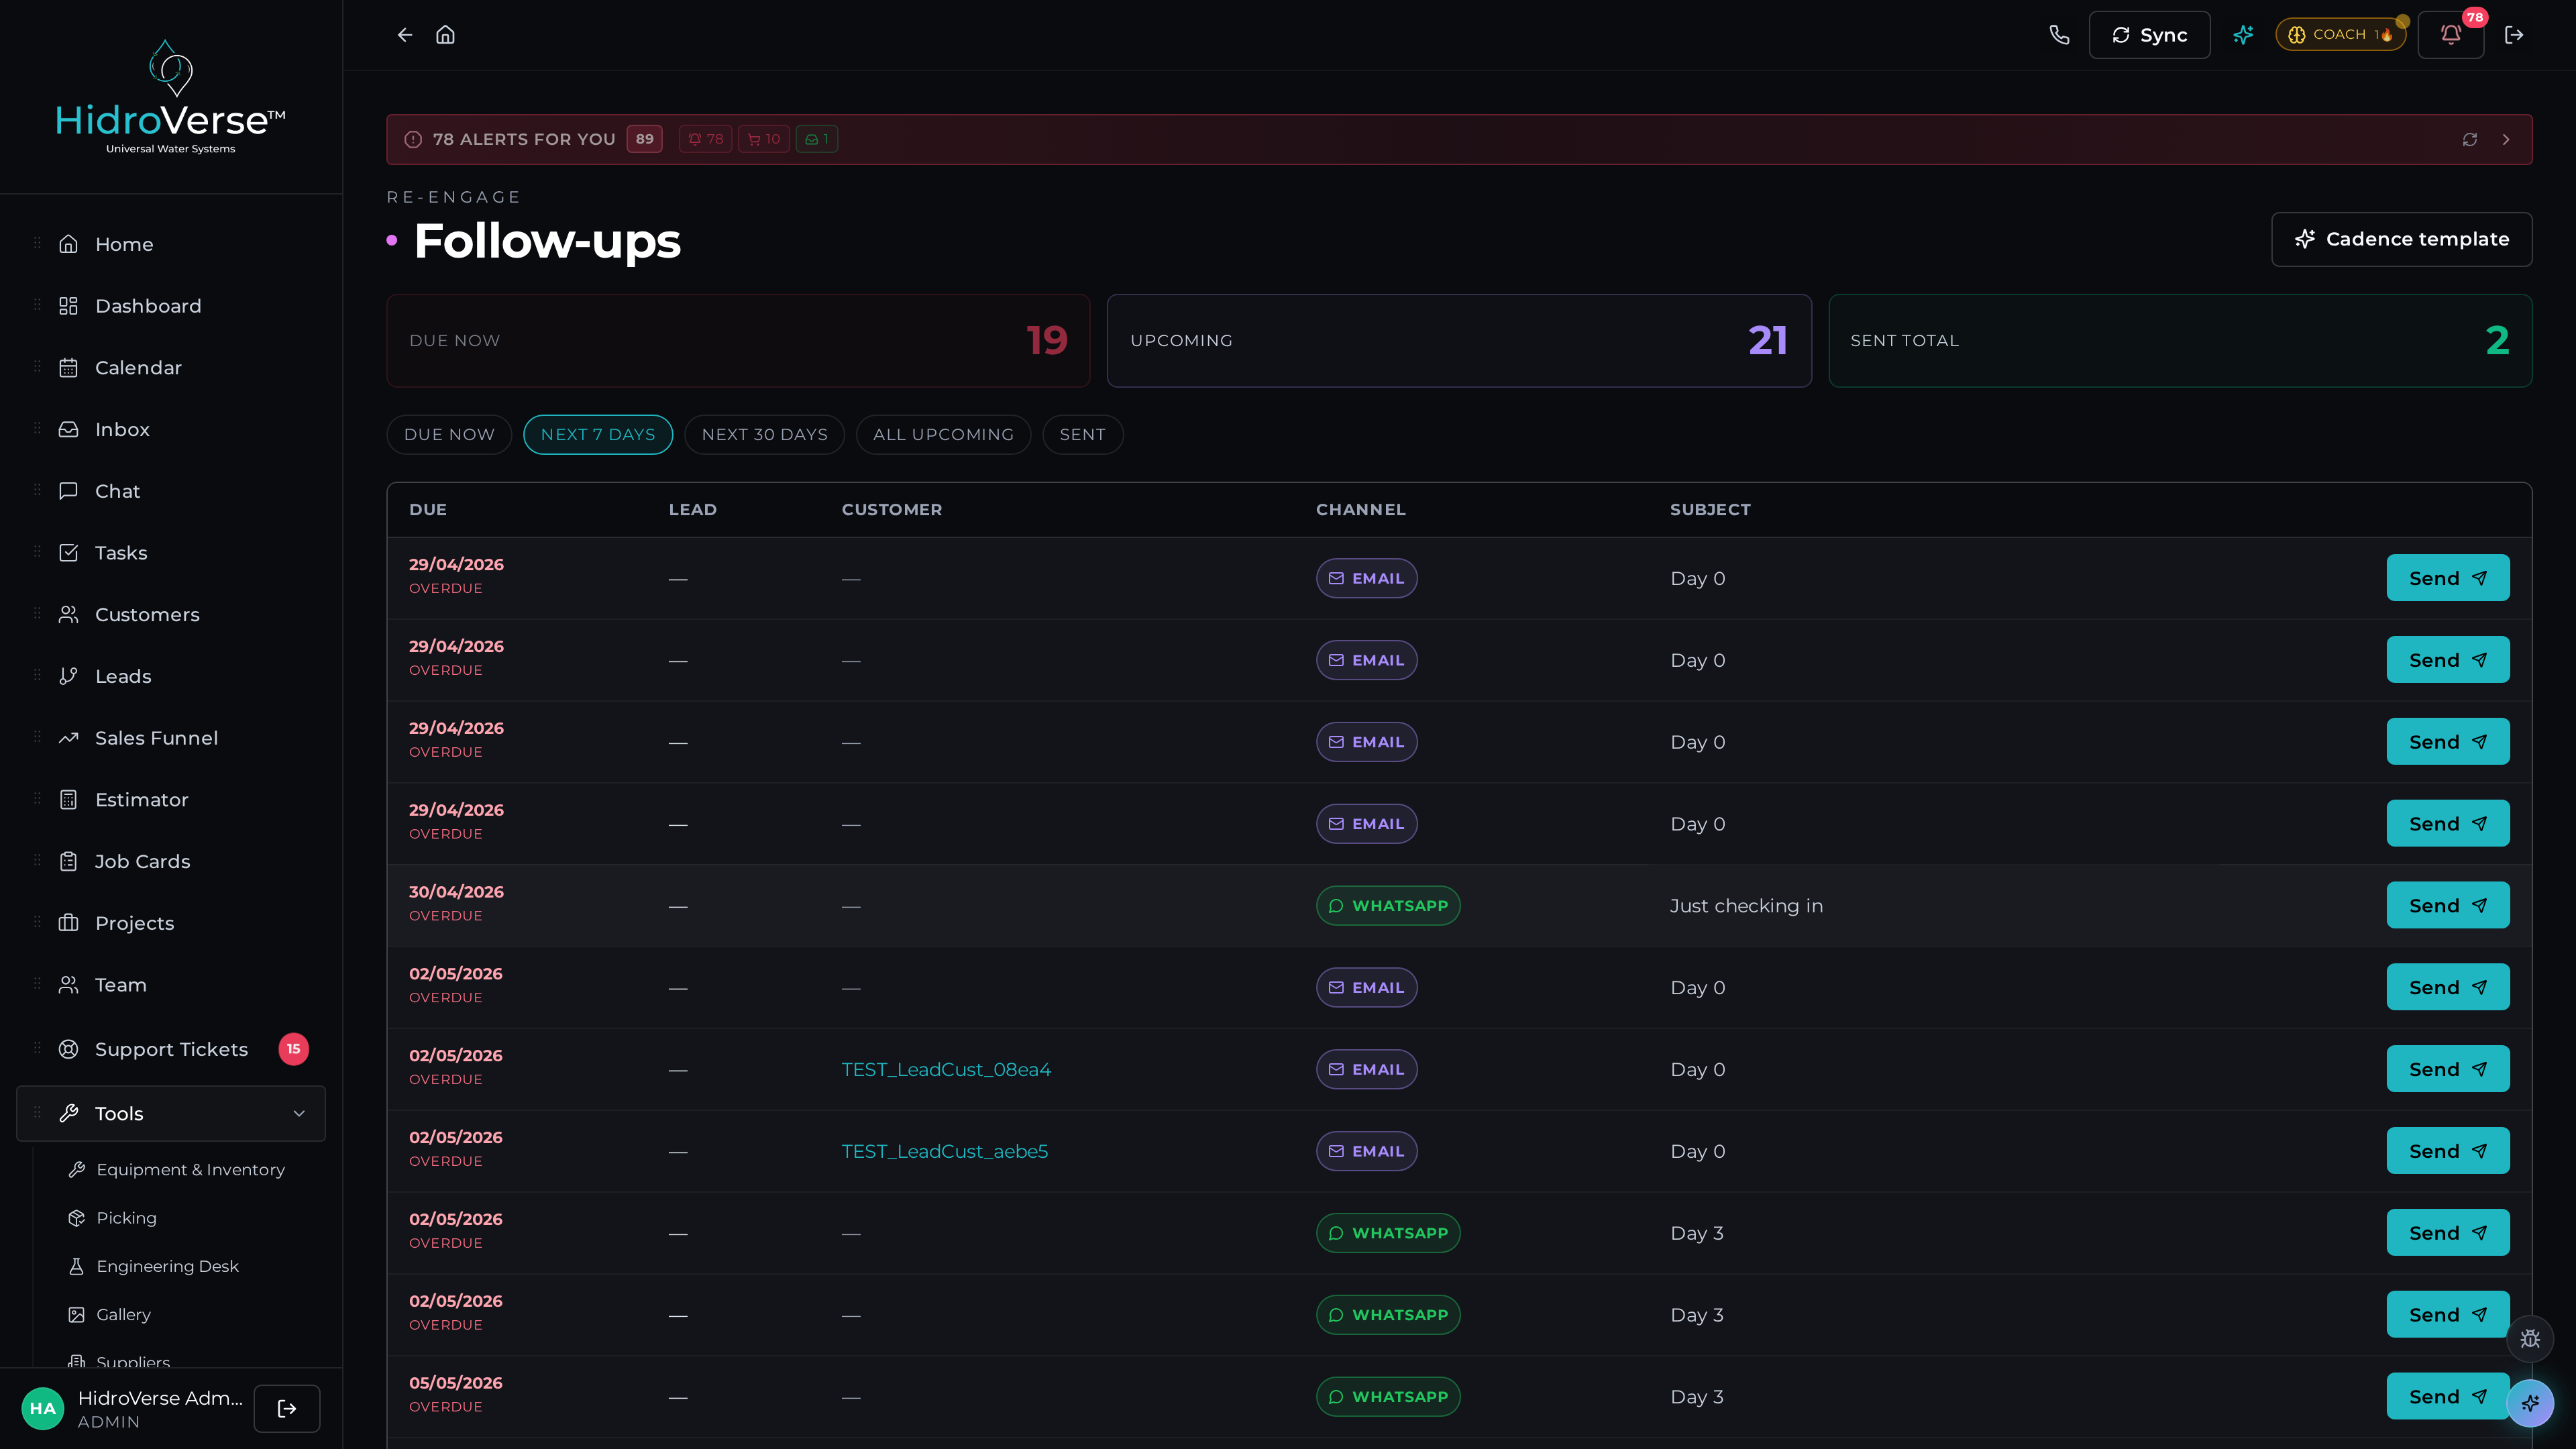Click the SUBJECT column header
The height and width of the screenshot is (1449, 2576).
coord(1710,510)
